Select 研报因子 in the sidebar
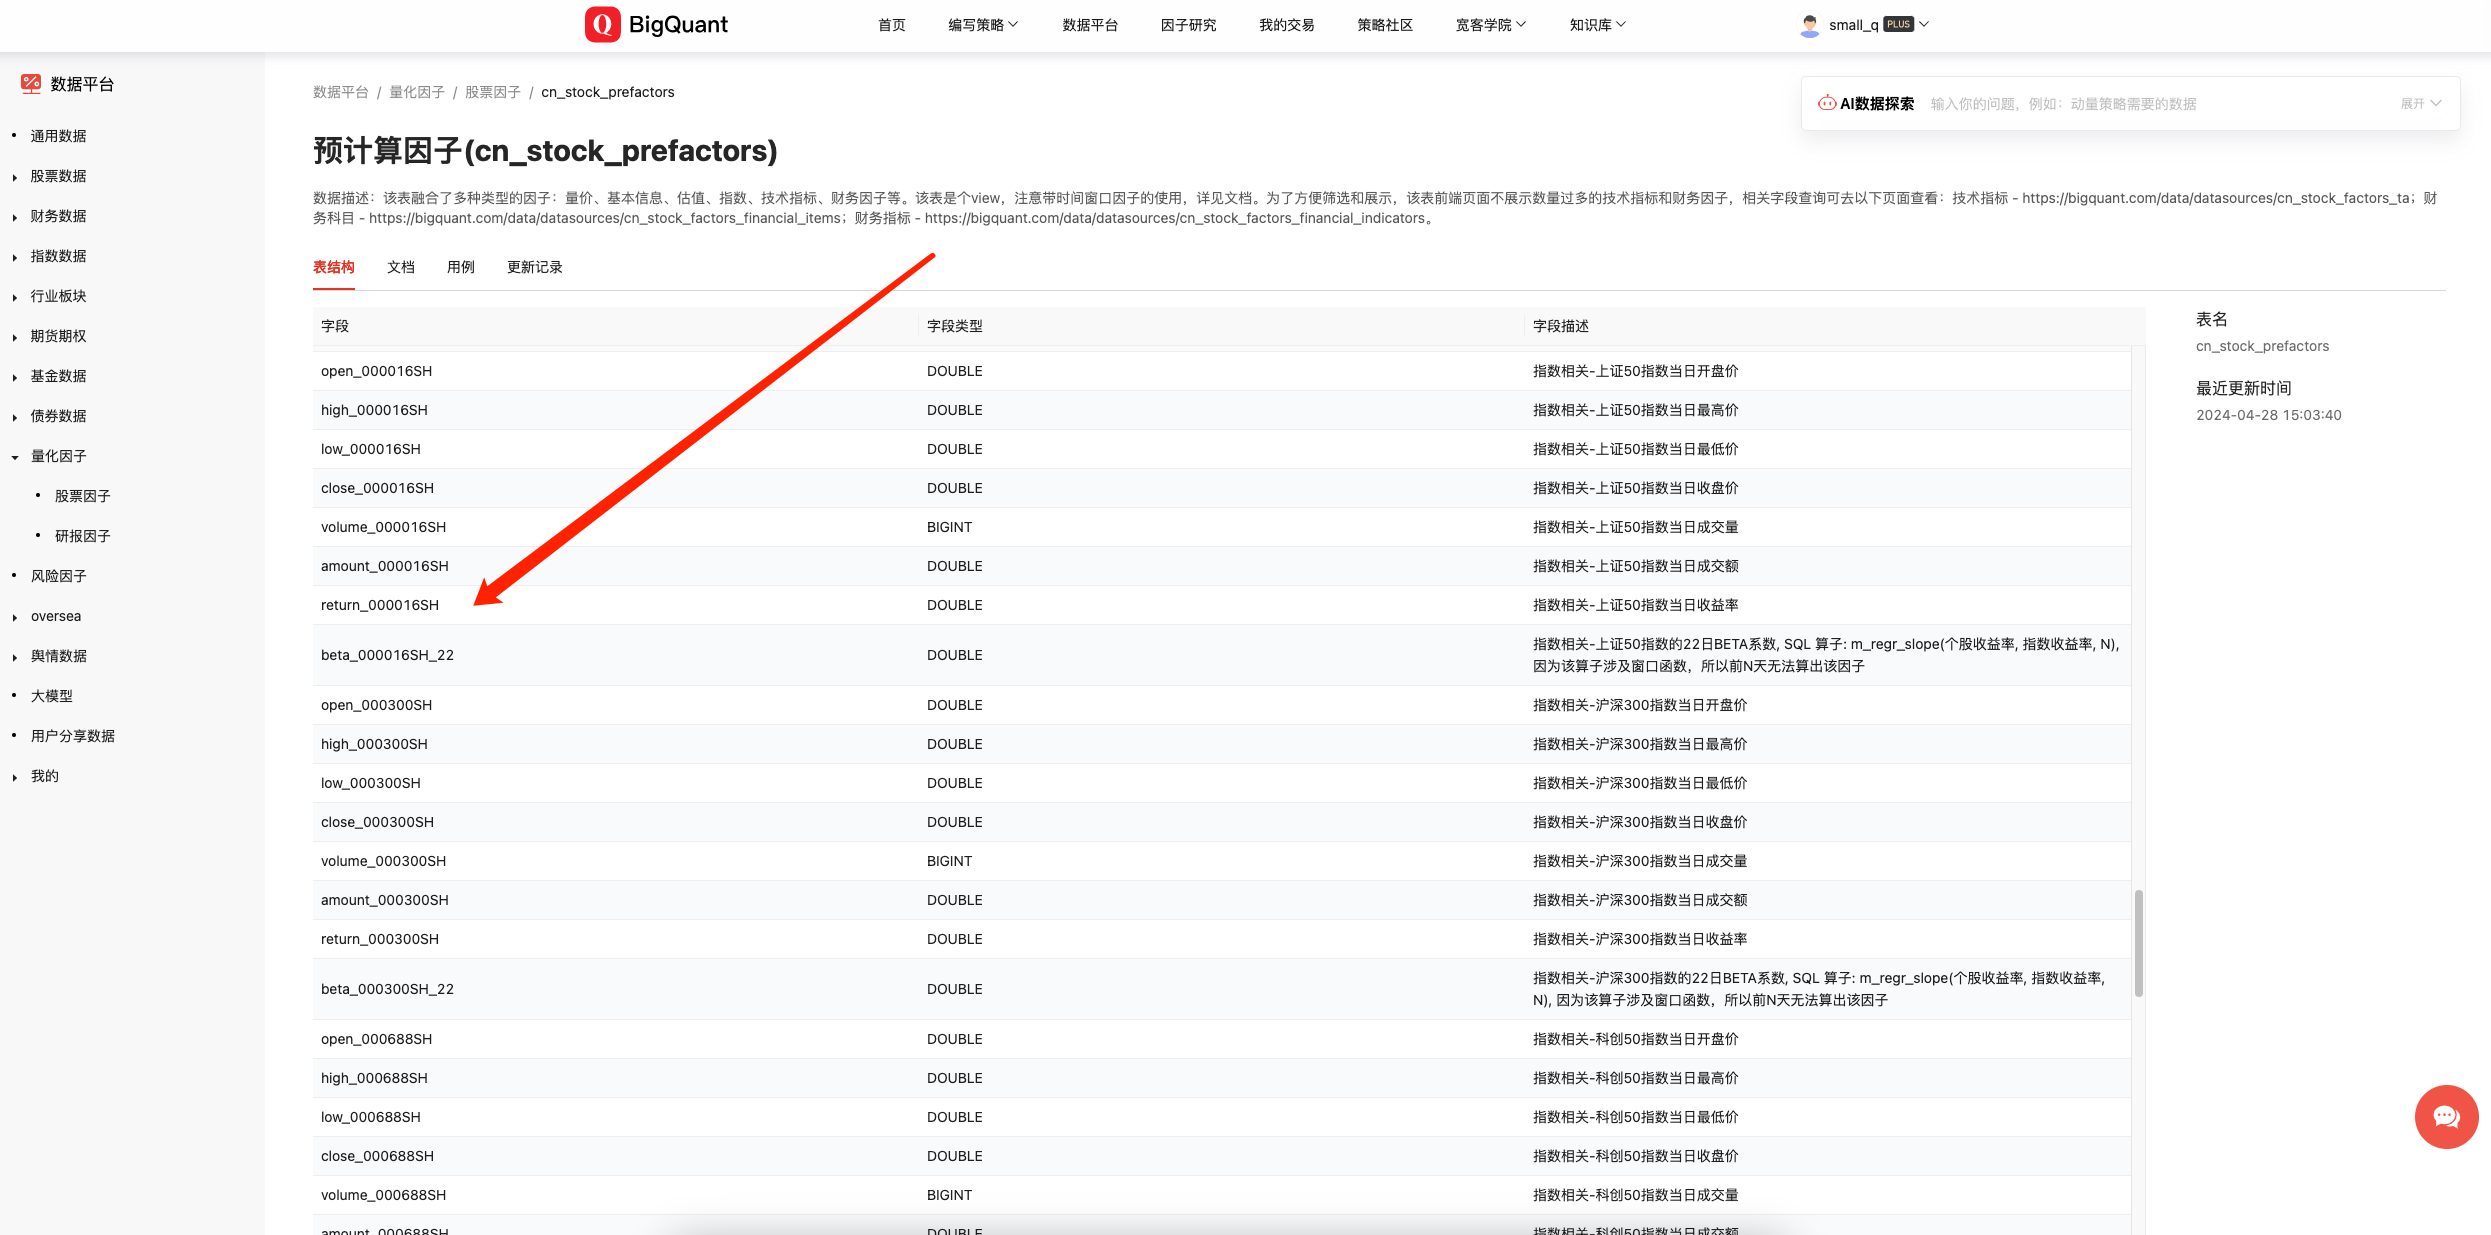The height and width of the screenshot is (1235, 2491). point(82,536)
